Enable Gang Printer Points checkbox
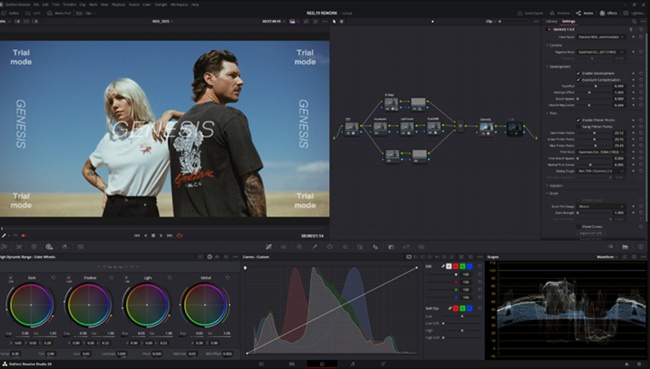650x369 pixels. click(578, 126)
